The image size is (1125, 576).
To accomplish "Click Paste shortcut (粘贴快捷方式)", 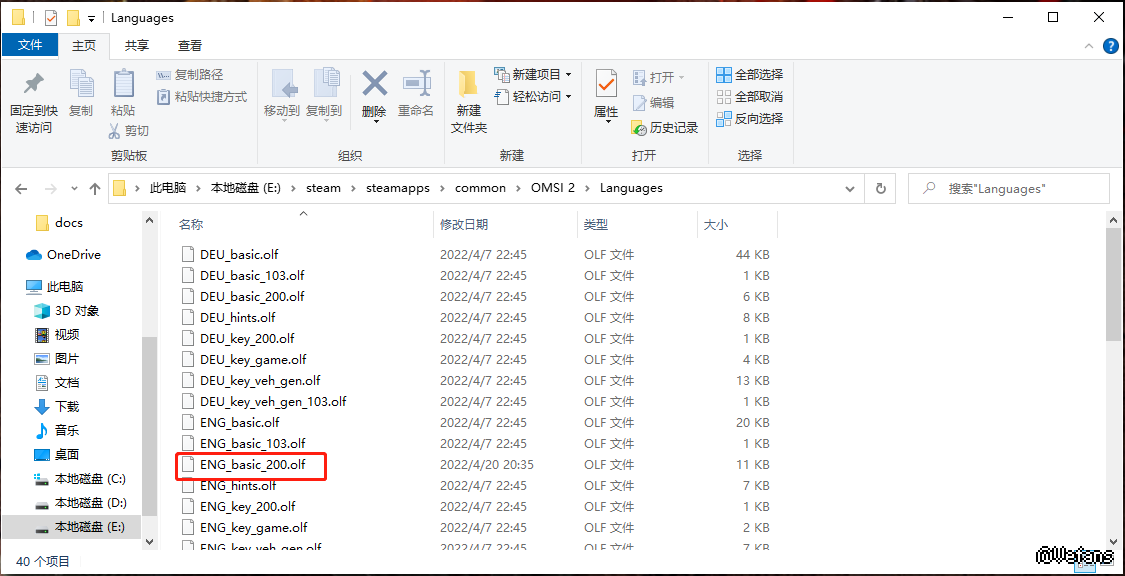I will tap(202, 96).
